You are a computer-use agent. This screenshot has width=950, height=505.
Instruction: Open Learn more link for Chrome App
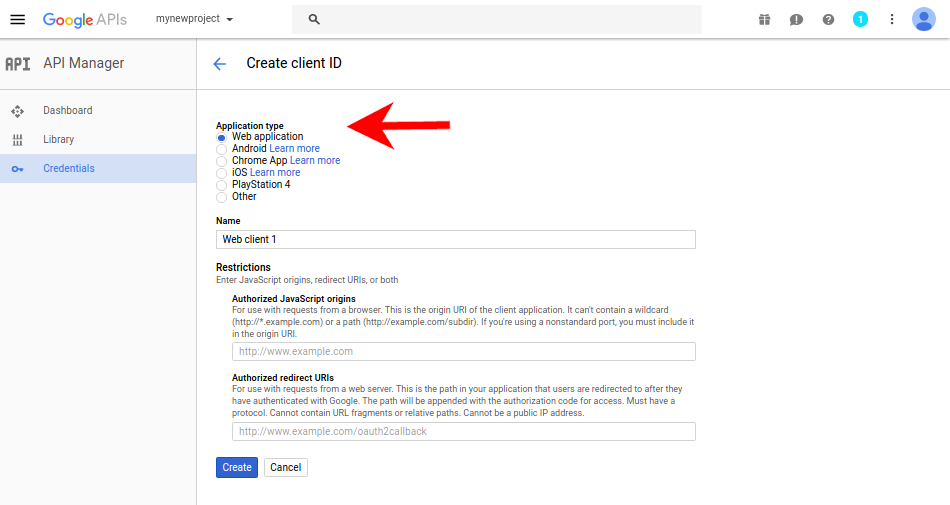tap(315, 160)
